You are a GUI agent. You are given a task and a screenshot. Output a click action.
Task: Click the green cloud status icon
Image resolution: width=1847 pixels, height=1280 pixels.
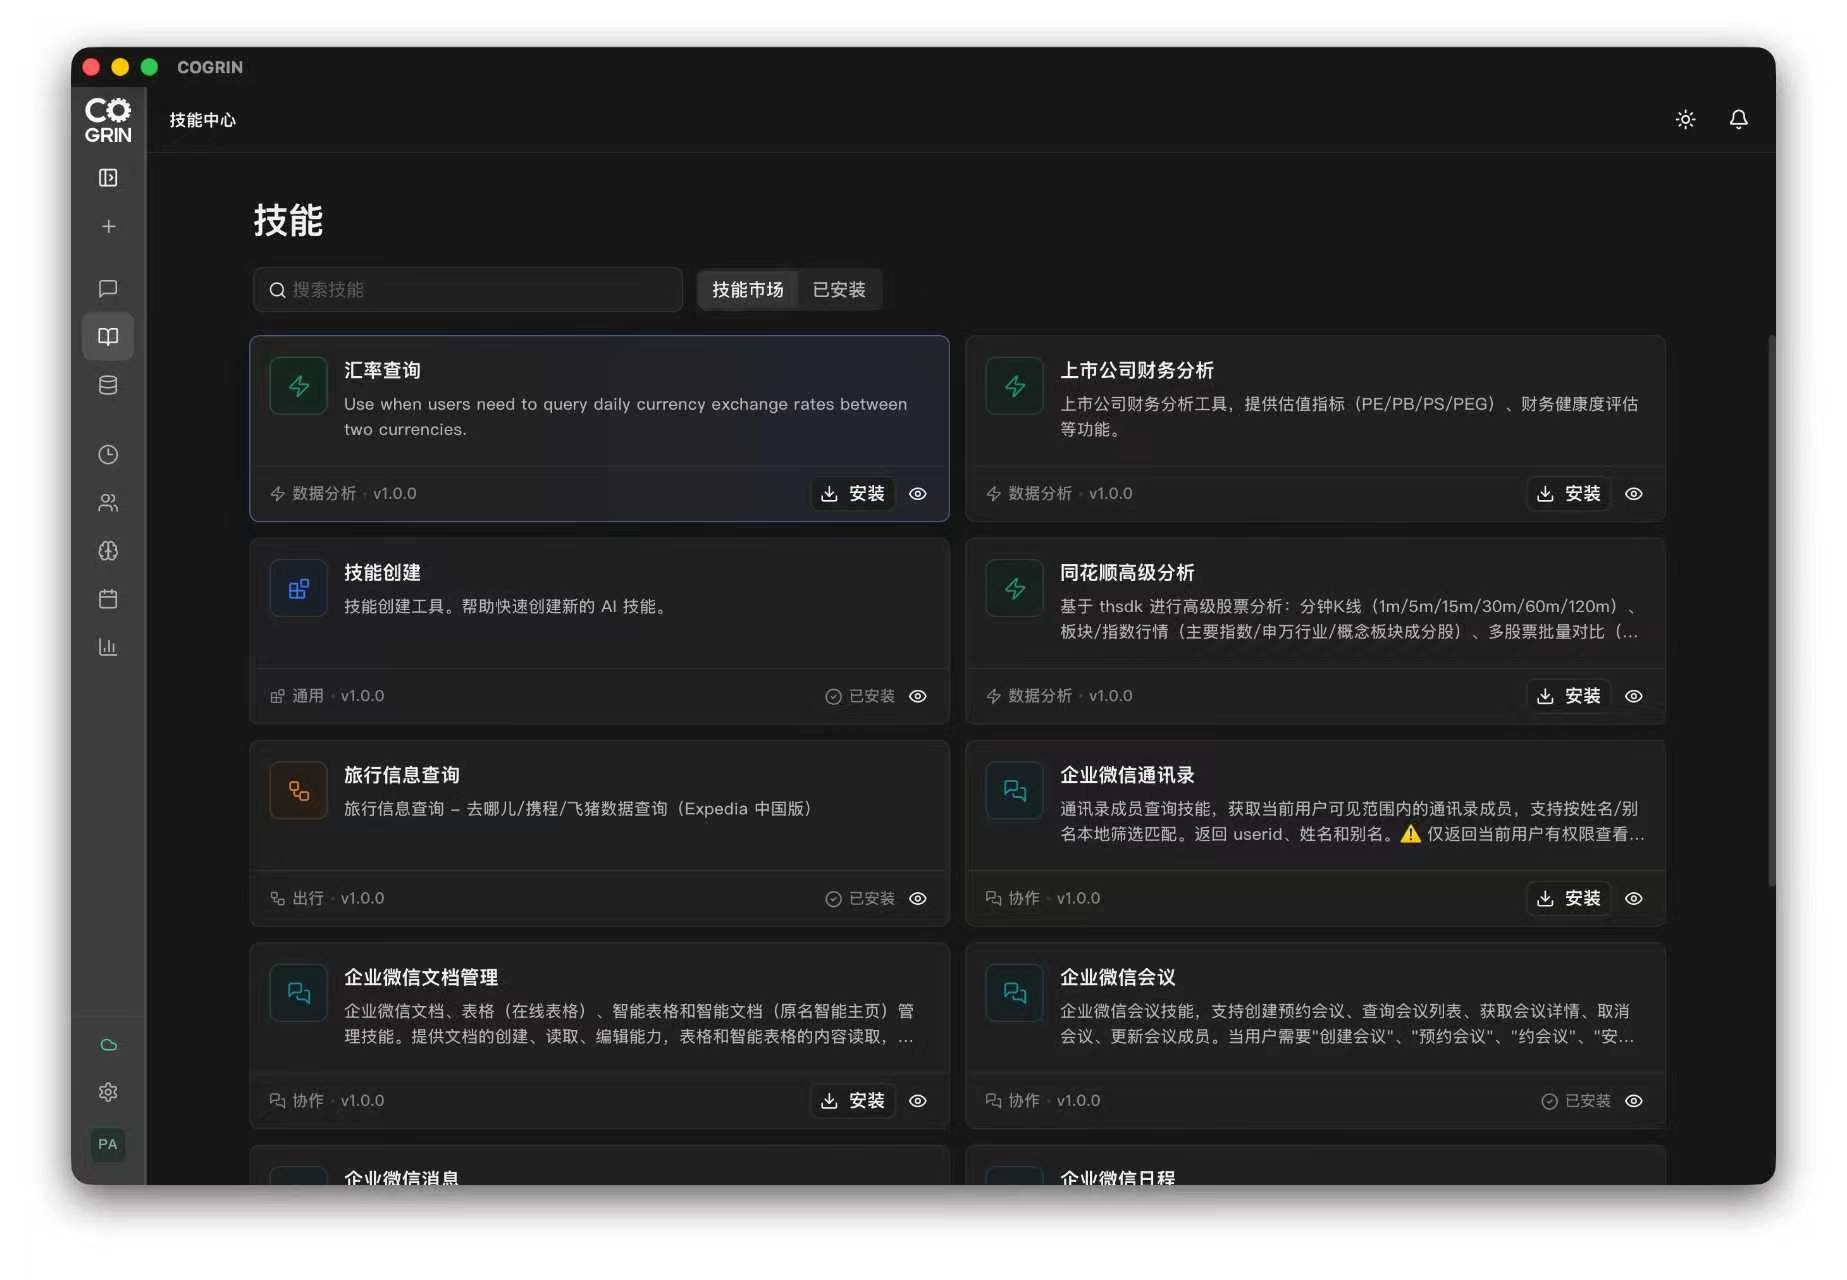click(108, 1044)
